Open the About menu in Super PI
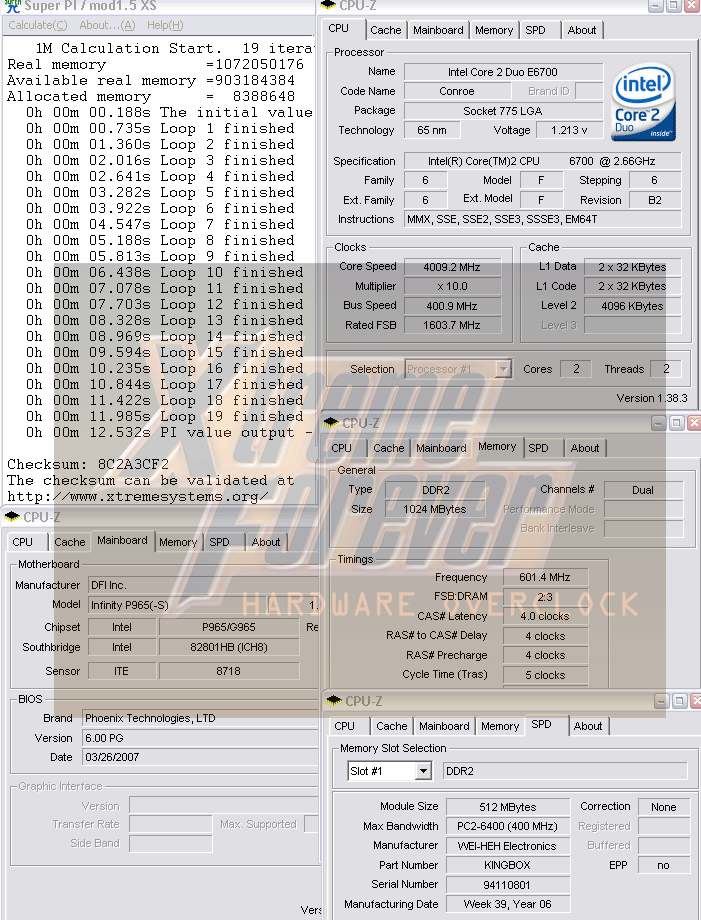701x920 pixels. point(107,25)
